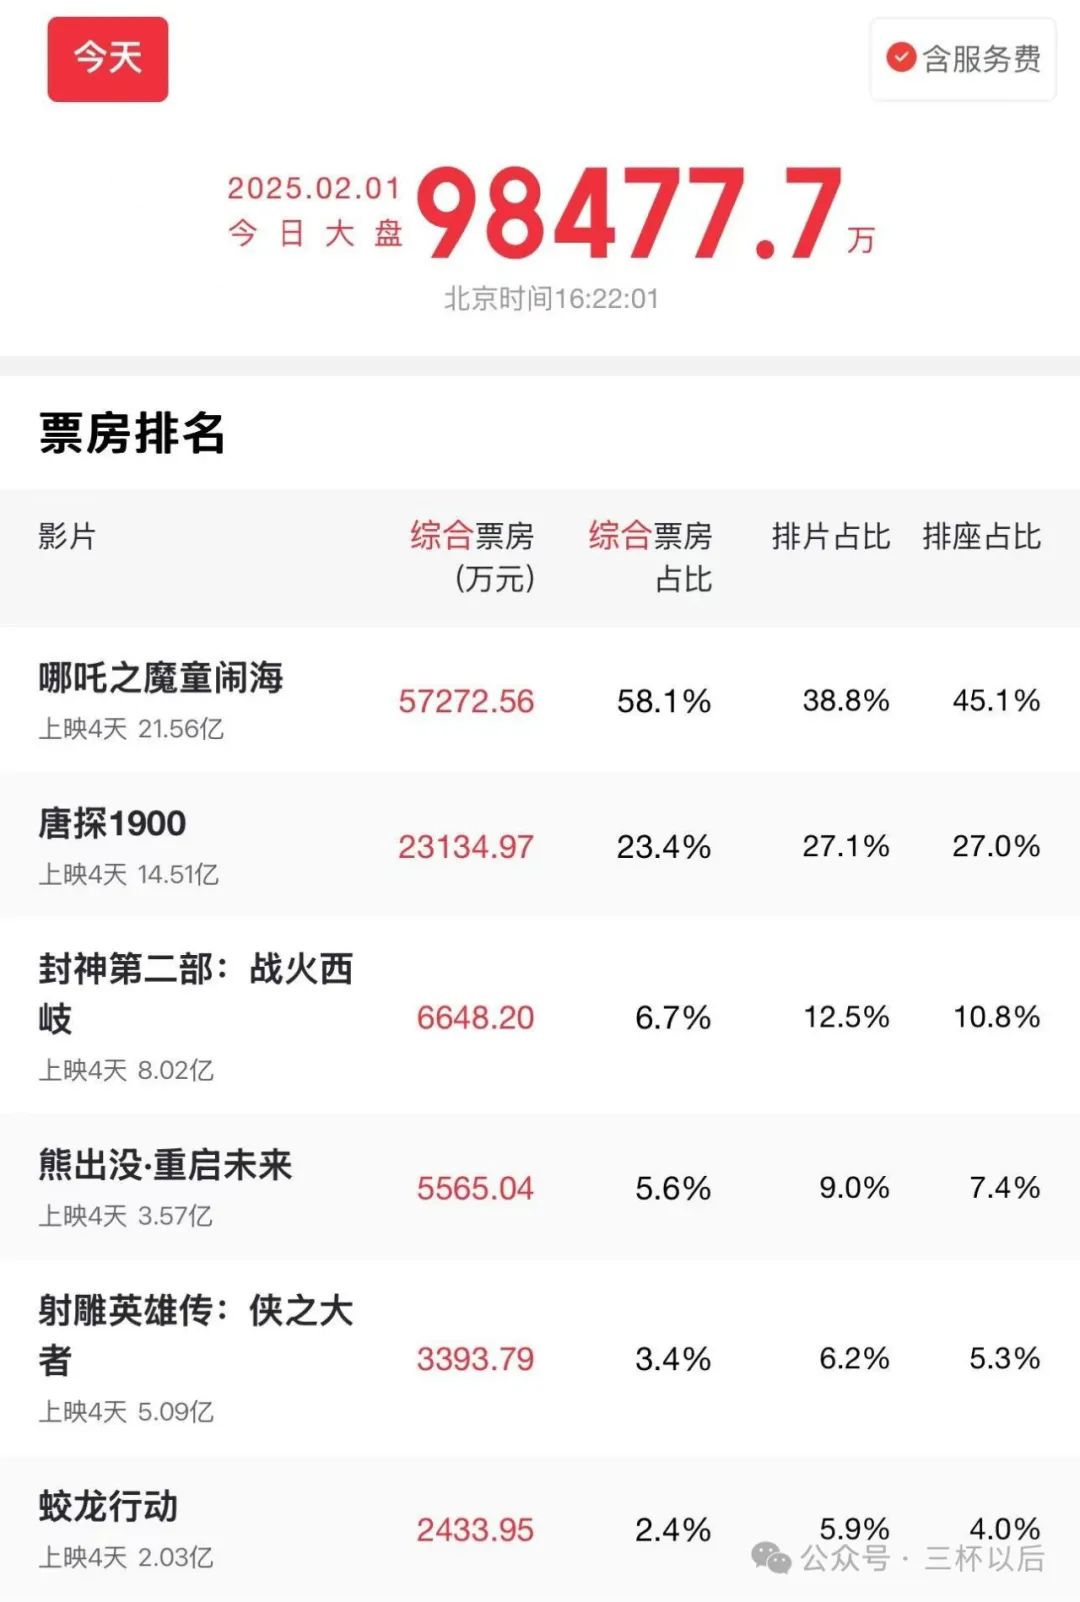Select 封神第二部：战火西岐 film title
1080x1602 pixels.
tap(196, 993)
